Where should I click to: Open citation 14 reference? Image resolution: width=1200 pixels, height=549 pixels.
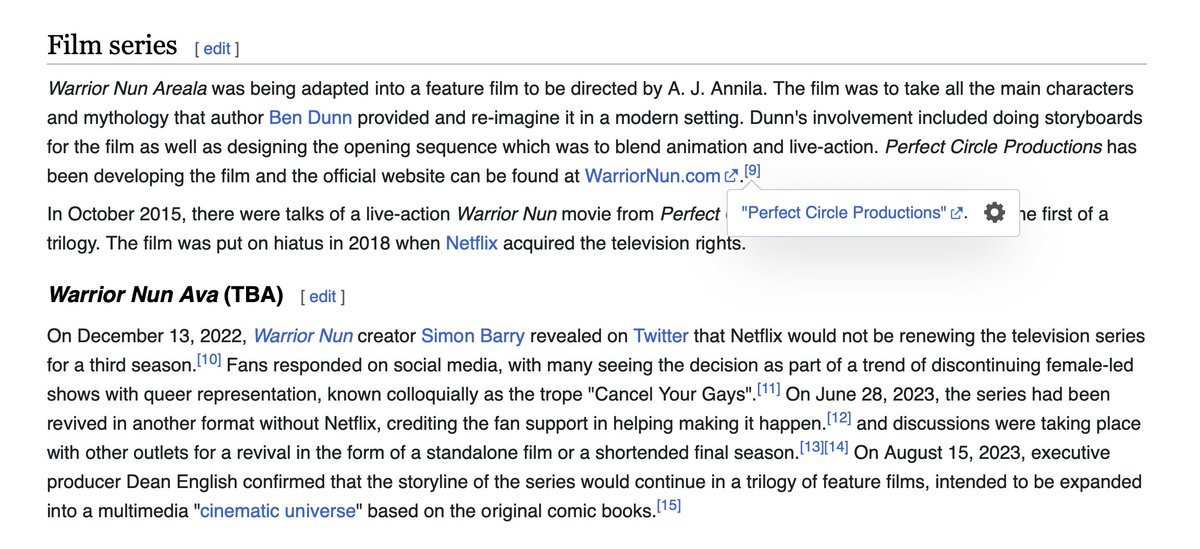tap(837, 447)
